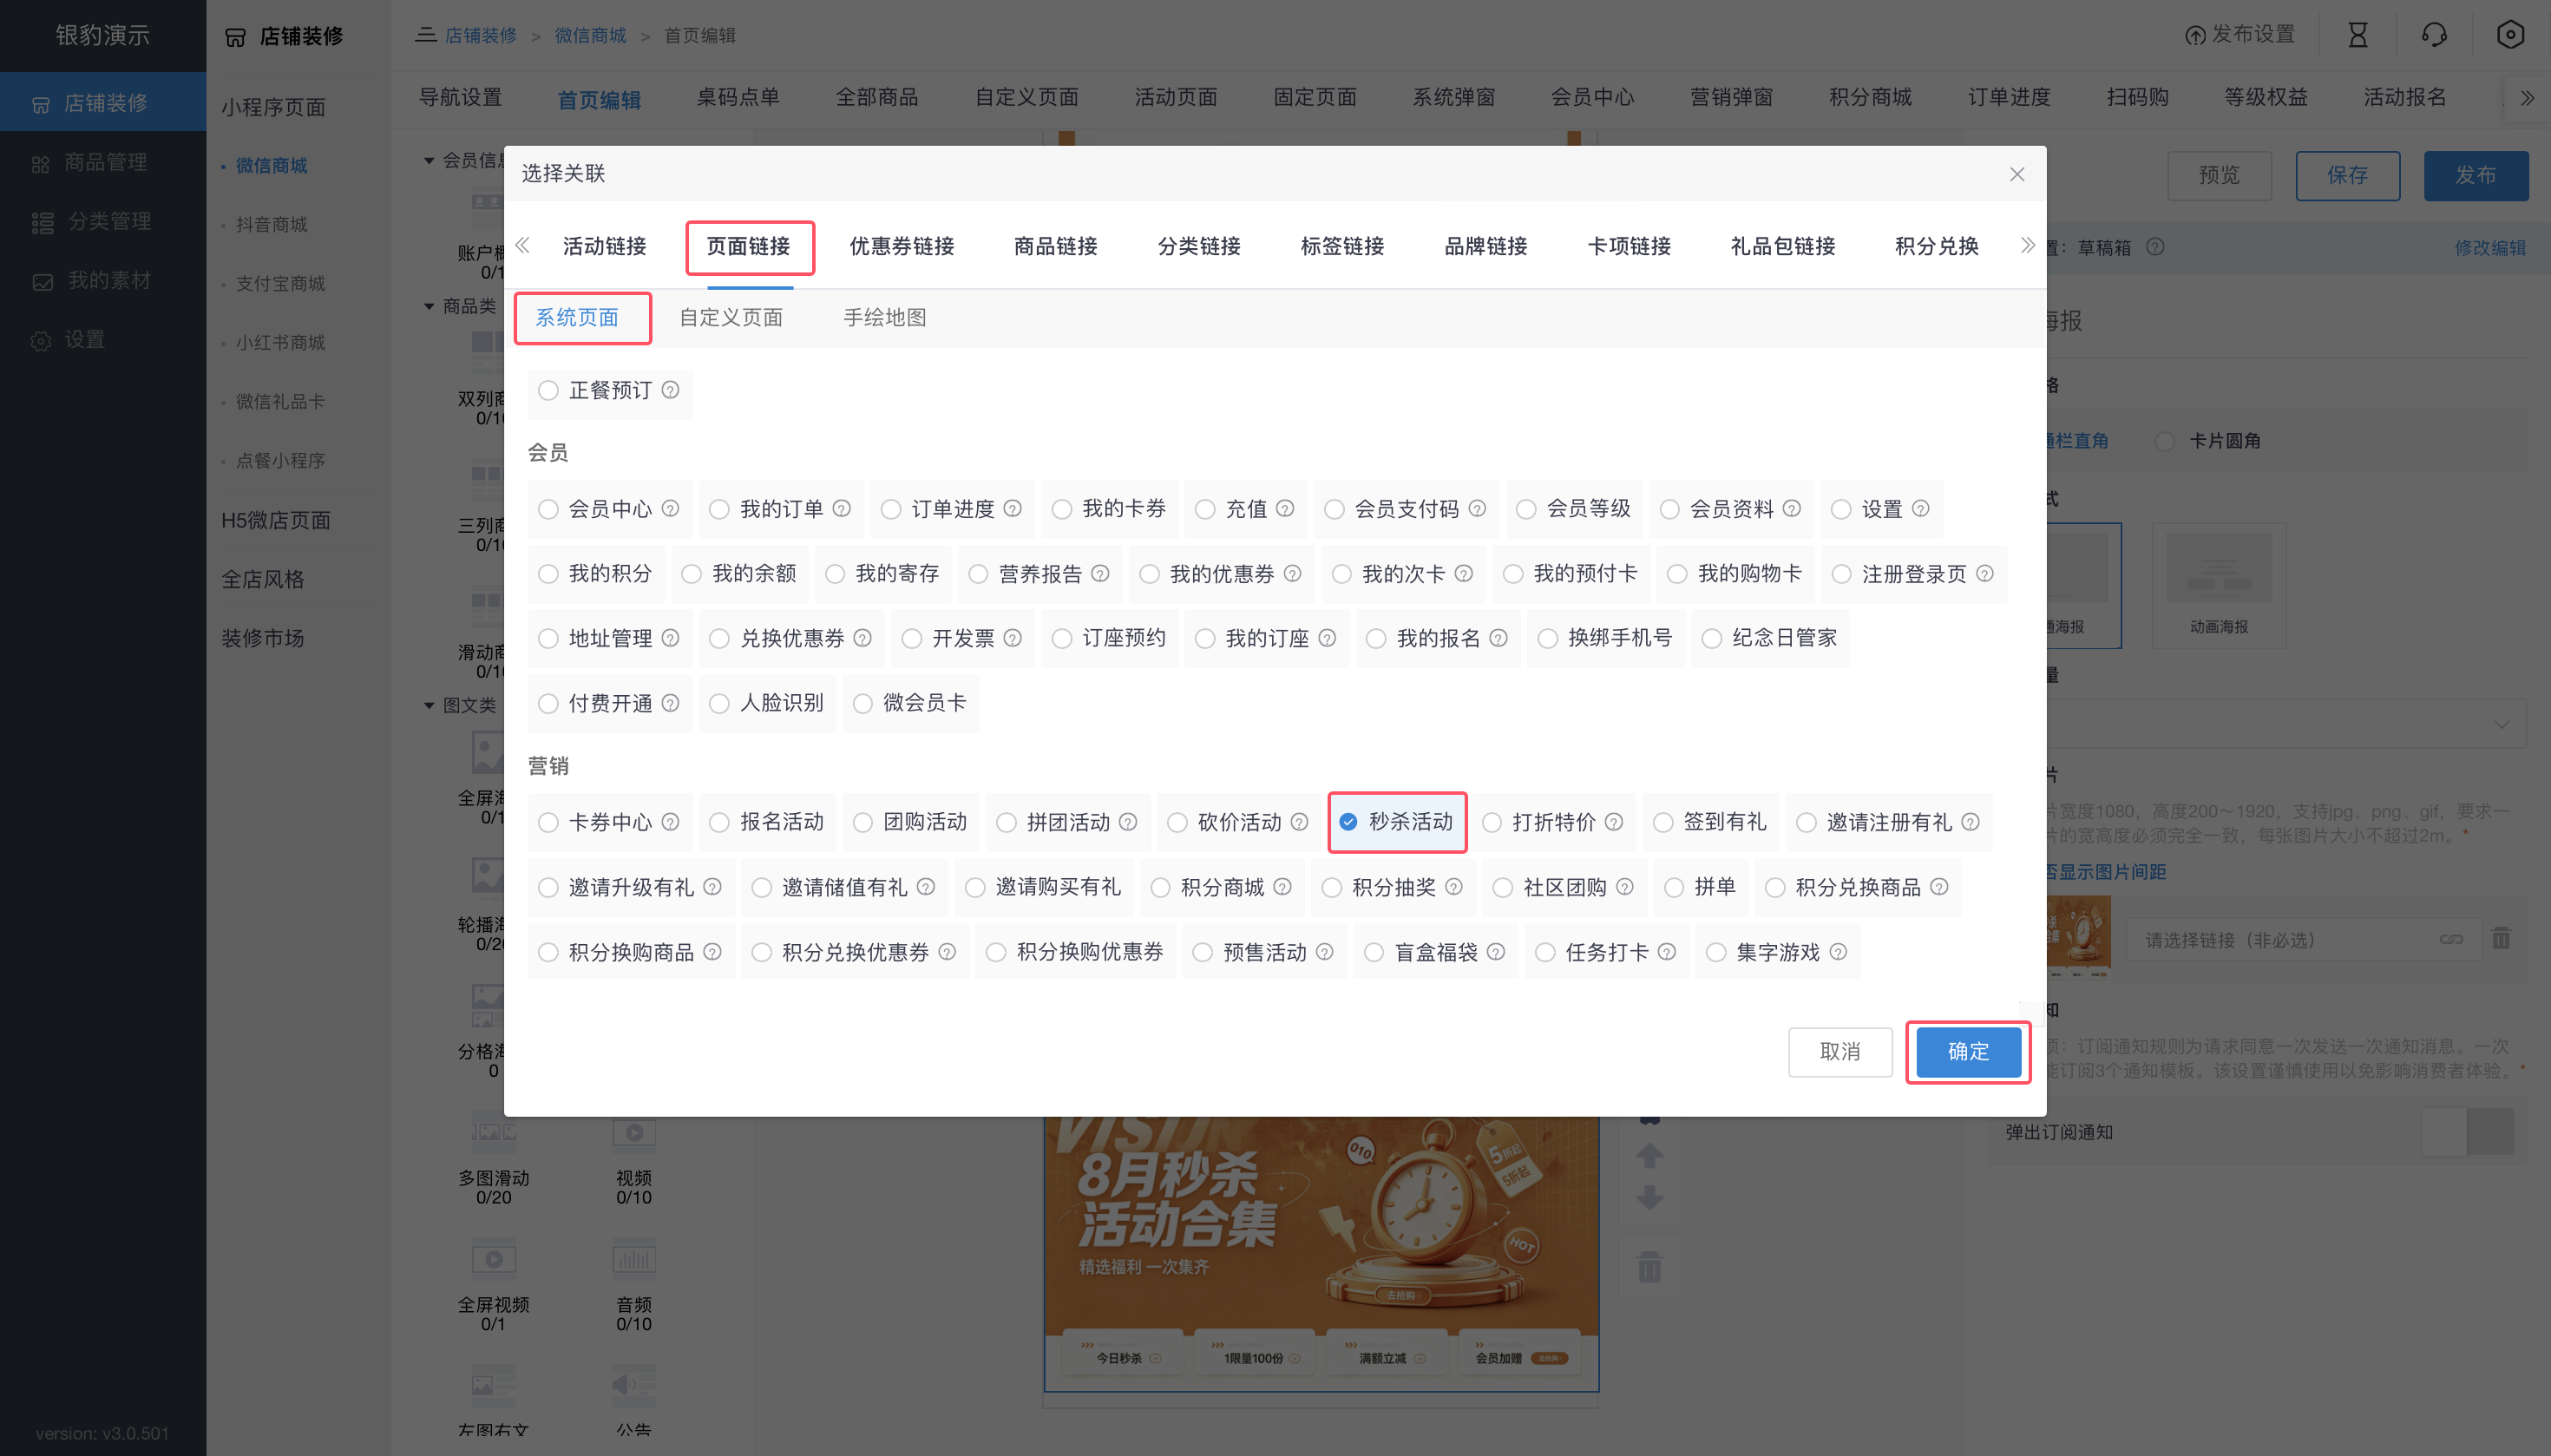
Task: Click the help icon beside 我的订单
Action: pos(841,509)
